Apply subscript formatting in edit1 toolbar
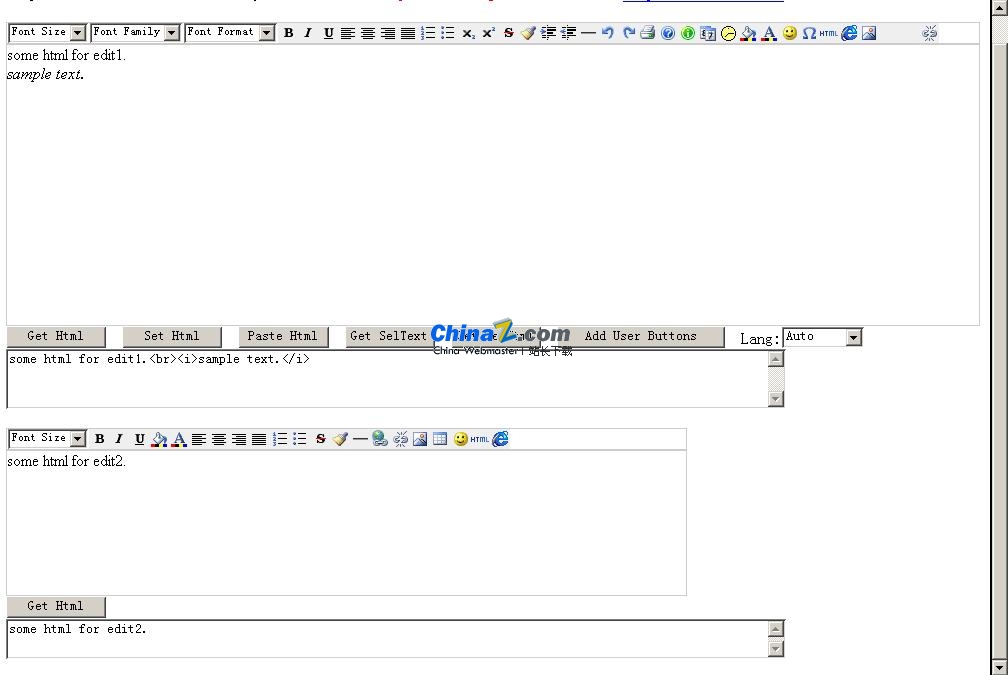 click(x=468, y=33)
